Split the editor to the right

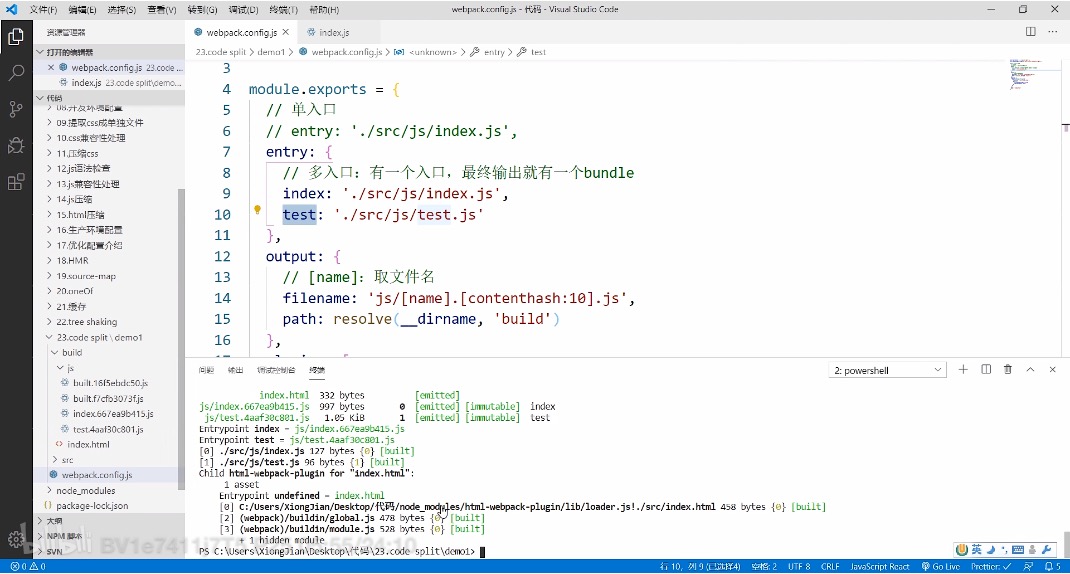(x=1030, y=32)
